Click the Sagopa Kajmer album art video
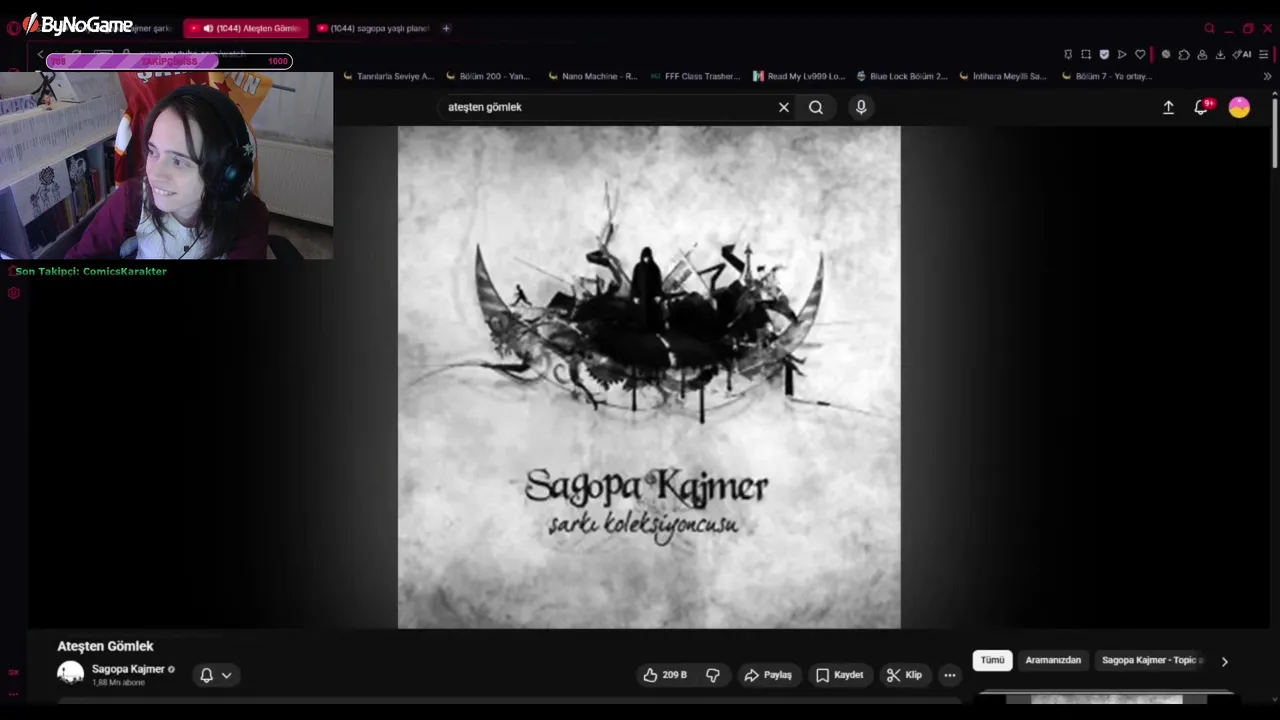Viewport: 1280px width, 720px height. point(649,377)
